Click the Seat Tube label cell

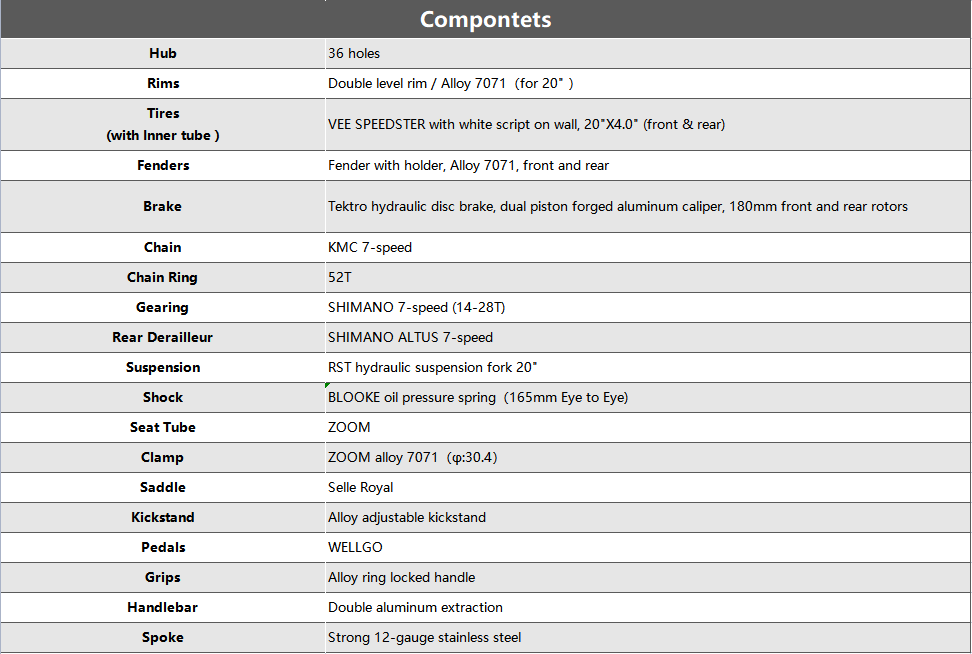(x=162, y=427)
